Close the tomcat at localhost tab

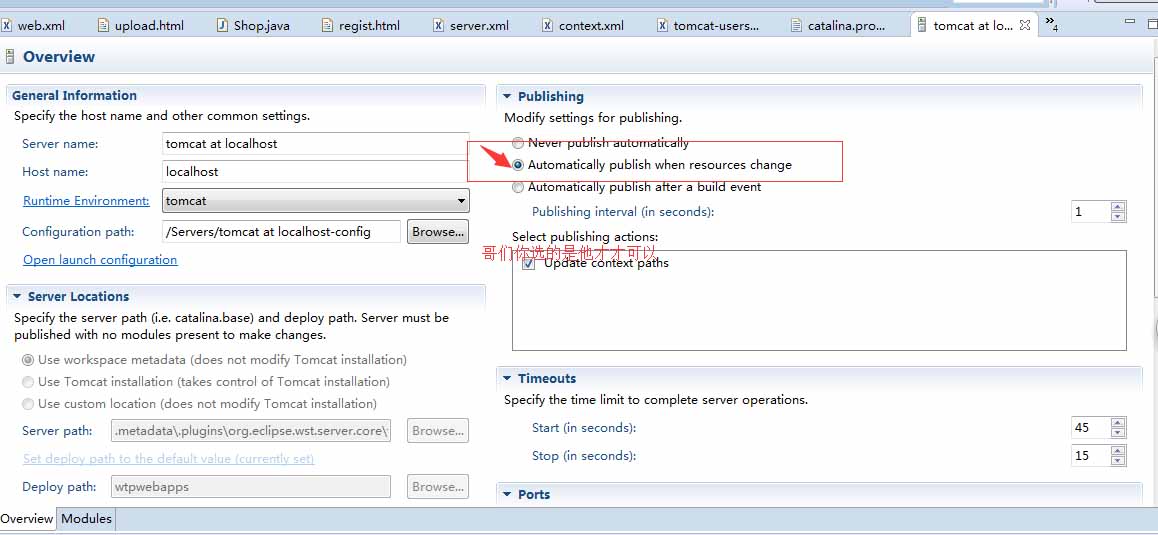coord(1024,25)
